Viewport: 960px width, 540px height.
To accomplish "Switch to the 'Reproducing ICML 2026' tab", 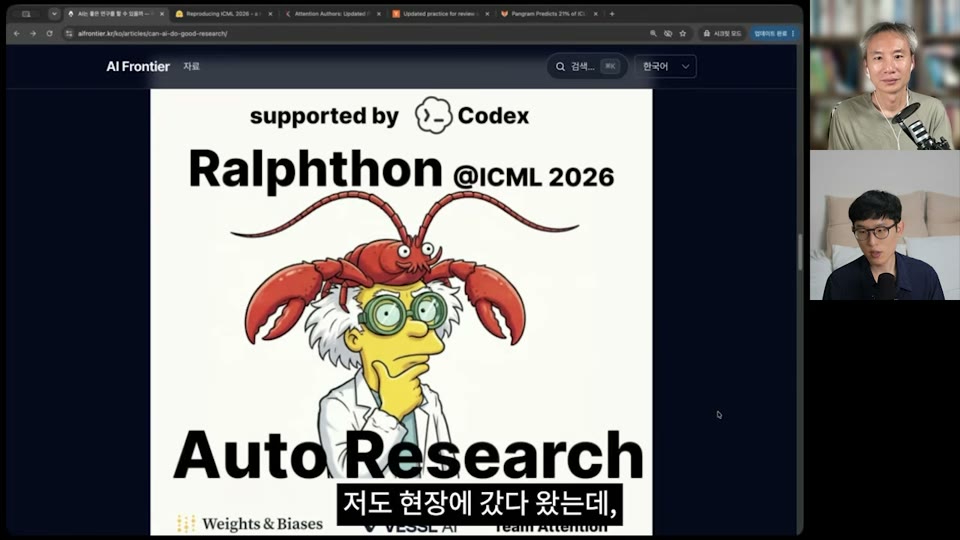I will click(x=223, y=13).
